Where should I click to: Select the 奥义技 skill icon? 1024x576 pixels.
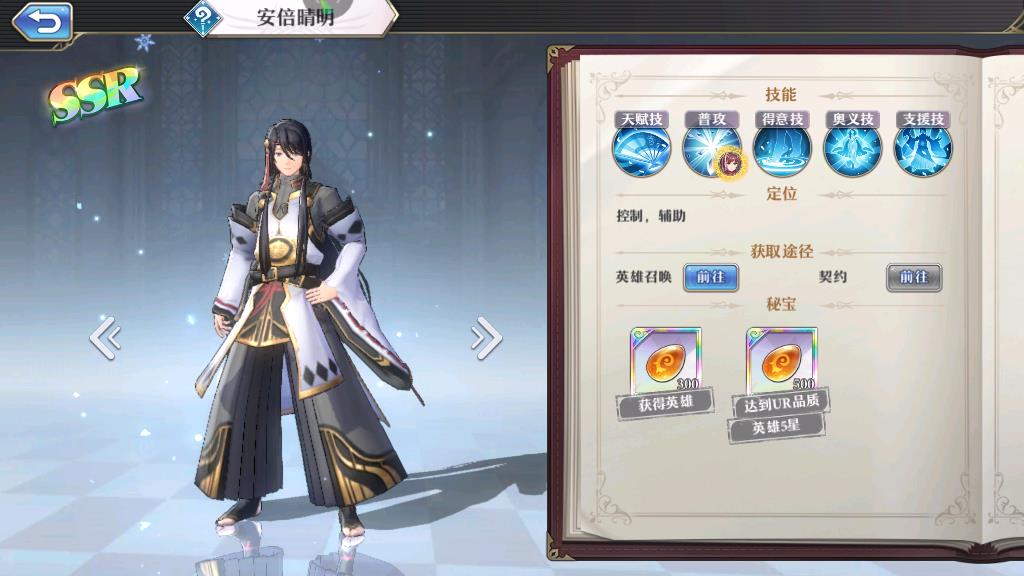tap(852, 151)
